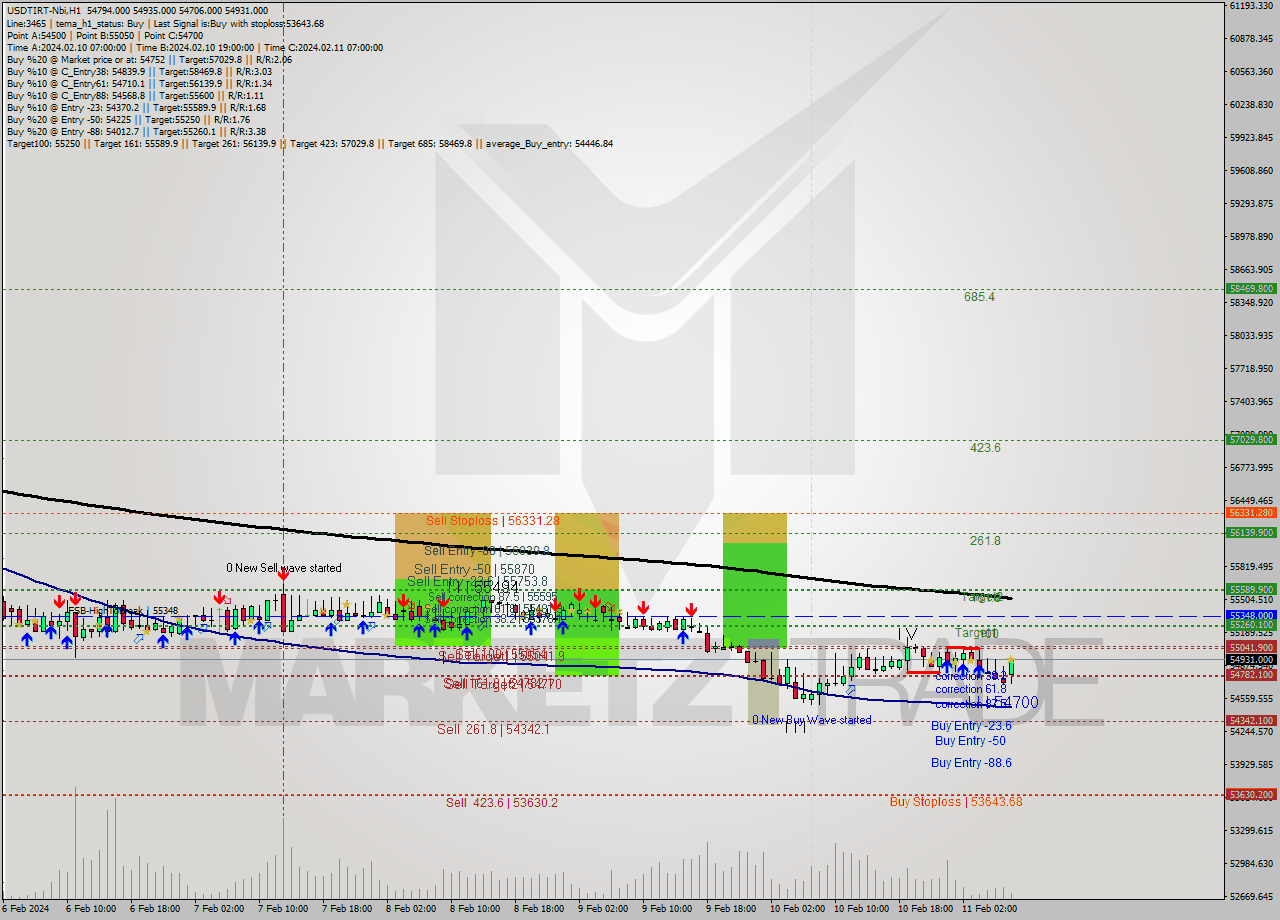This screenshot has width=1280, height=920.
Task: Click the orange 56331.280 price tag
Action: pos(1251,512)
